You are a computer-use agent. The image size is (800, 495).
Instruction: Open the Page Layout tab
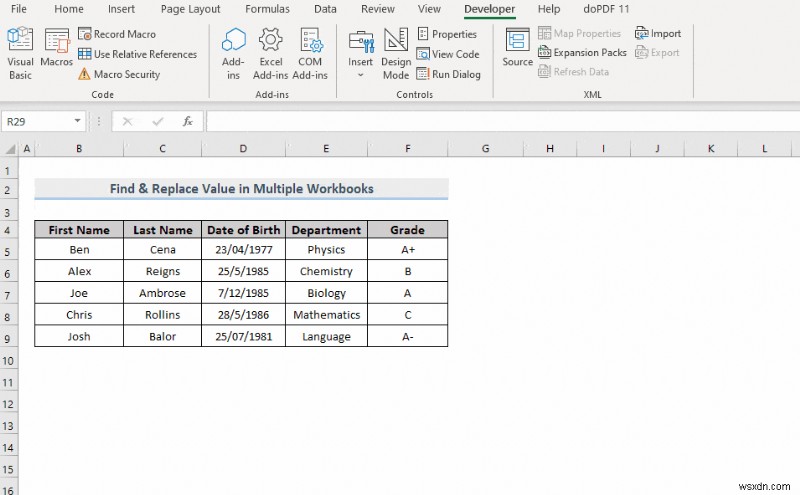pyautogui.click(x=190, y=9)
